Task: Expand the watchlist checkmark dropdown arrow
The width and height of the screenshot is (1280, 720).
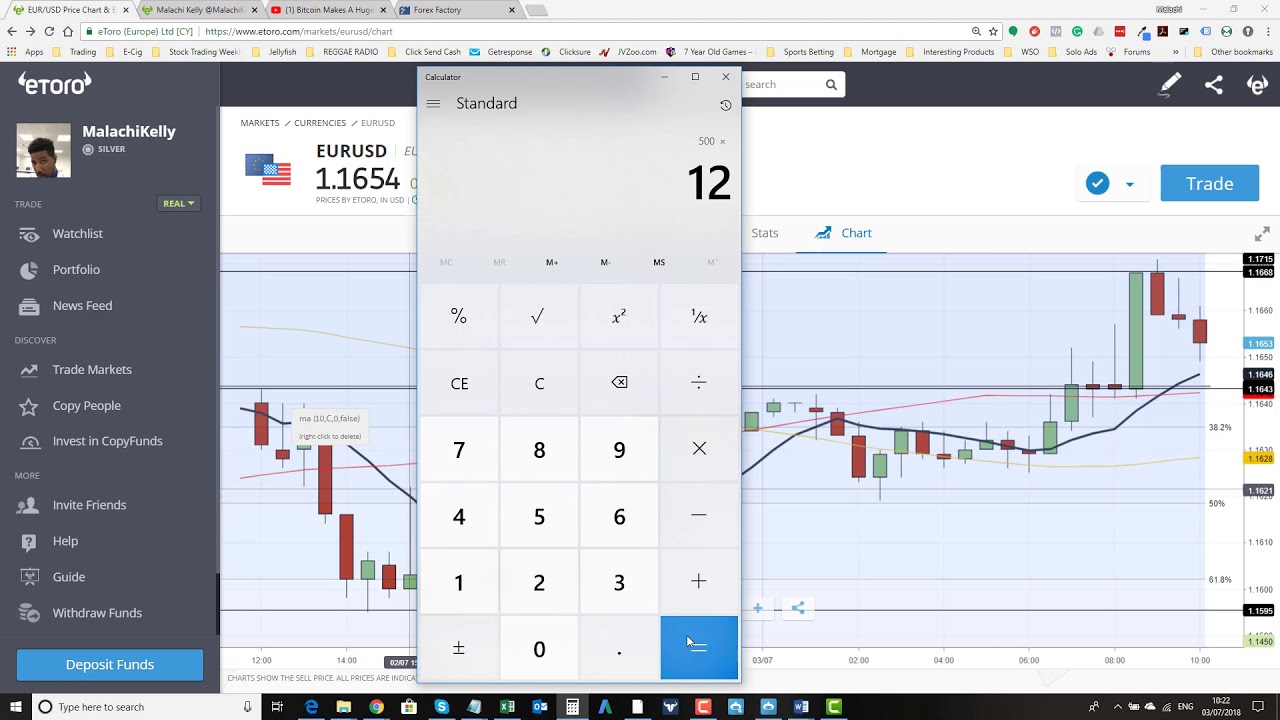Action: pyautogui.click(x=1130, y=185)
